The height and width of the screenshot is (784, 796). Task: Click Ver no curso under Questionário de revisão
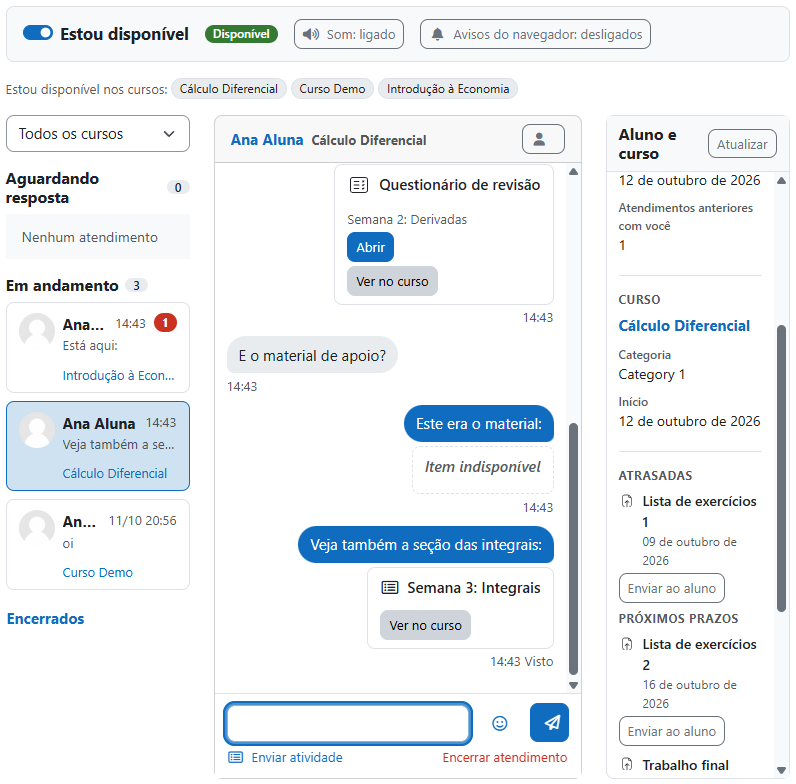tap(392, 281)
